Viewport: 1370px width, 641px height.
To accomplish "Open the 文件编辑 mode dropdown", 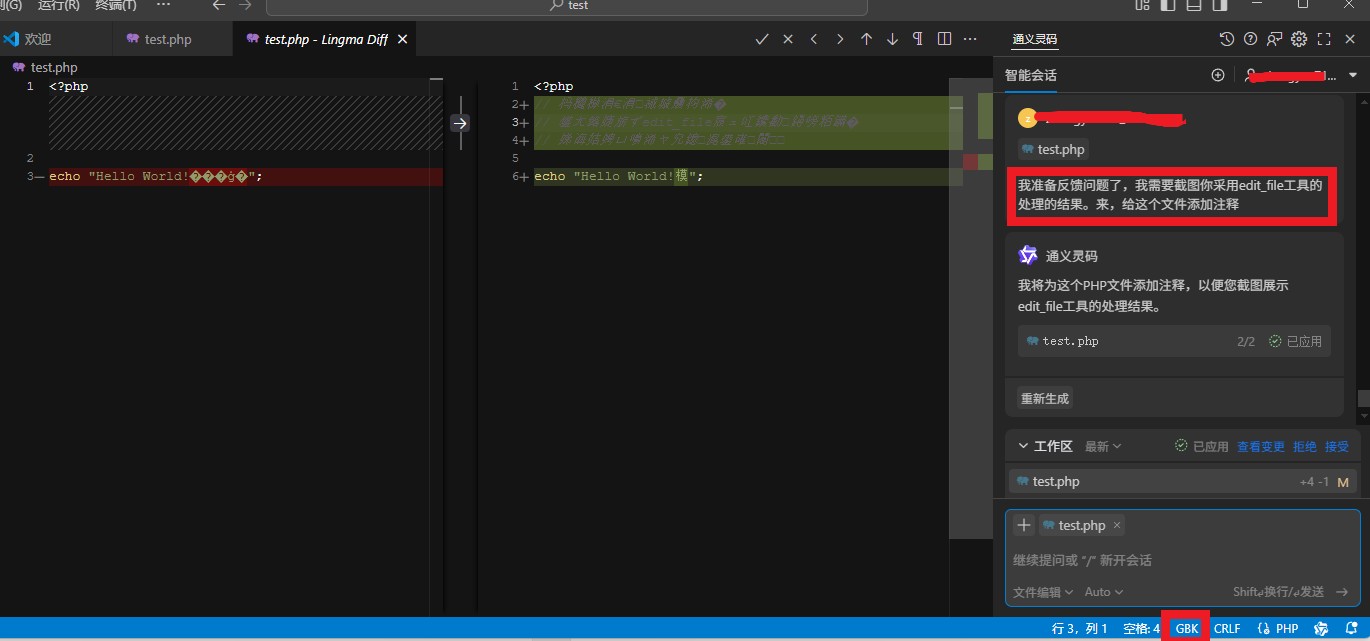I will 1043,592.
